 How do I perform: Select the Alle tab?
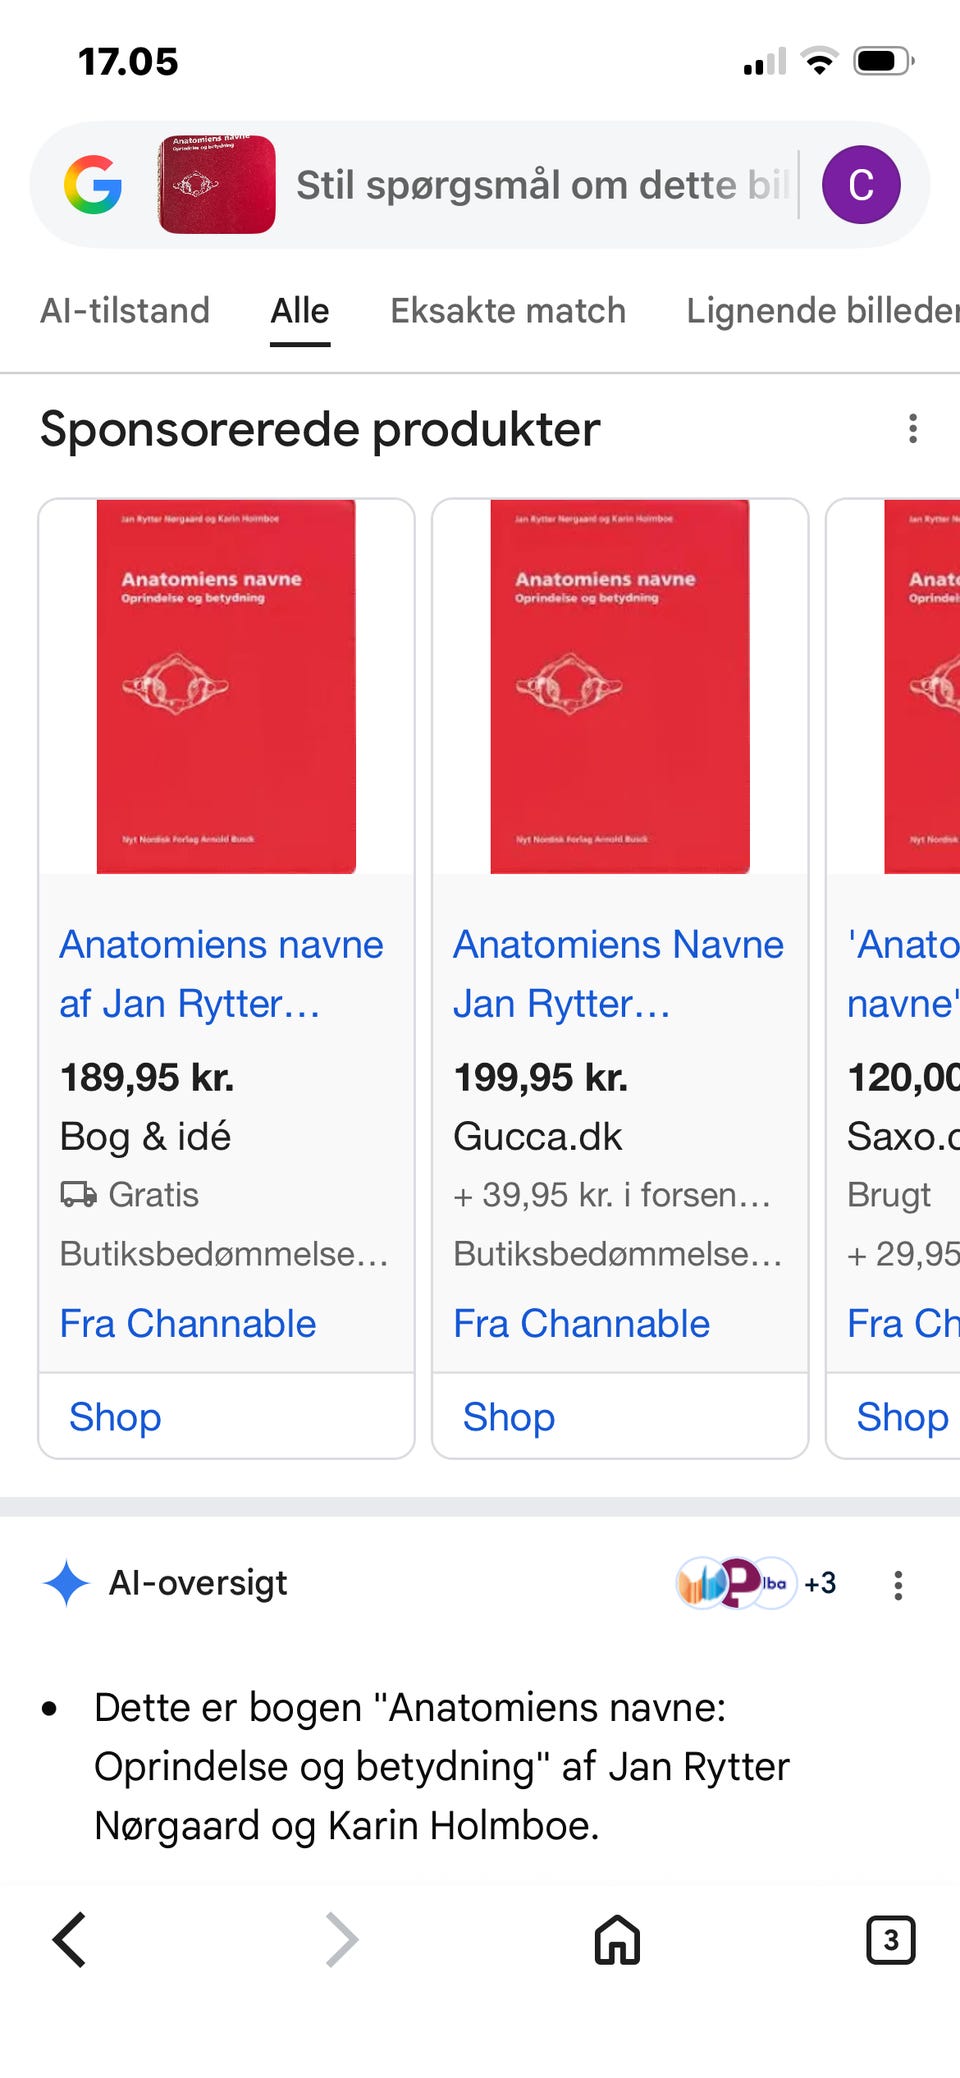300,311
